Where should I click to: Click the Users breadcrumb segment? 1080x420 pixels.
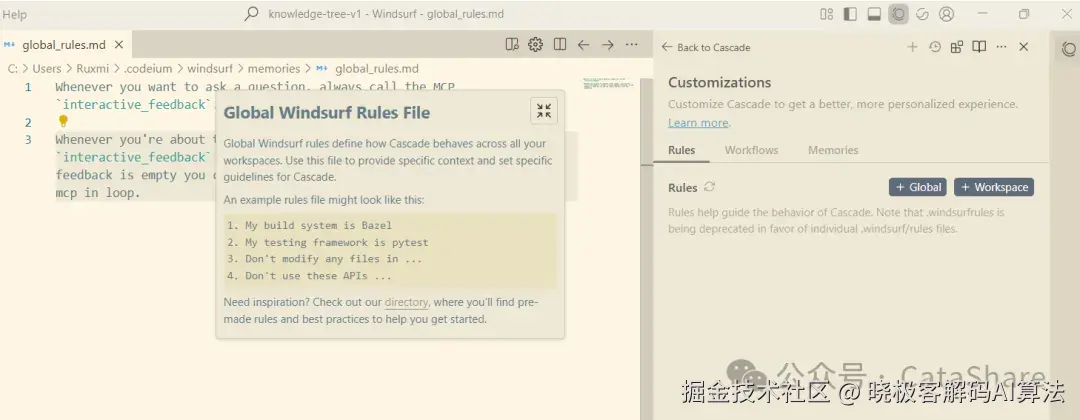coord(47,68)
